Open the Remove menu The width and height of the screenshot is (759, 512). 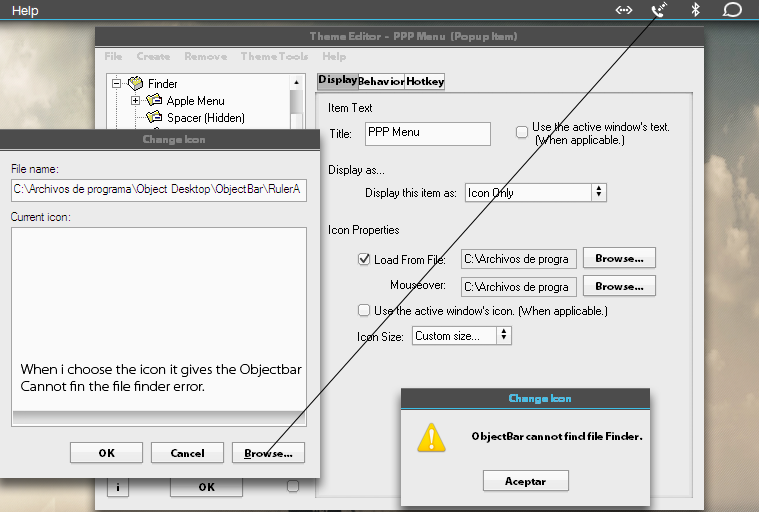[205, 56]
